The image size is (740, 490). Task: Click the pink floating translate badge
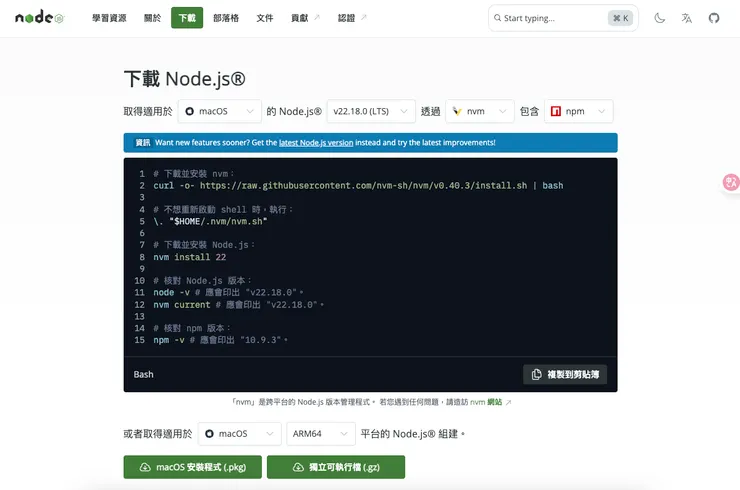pos(731,182)
